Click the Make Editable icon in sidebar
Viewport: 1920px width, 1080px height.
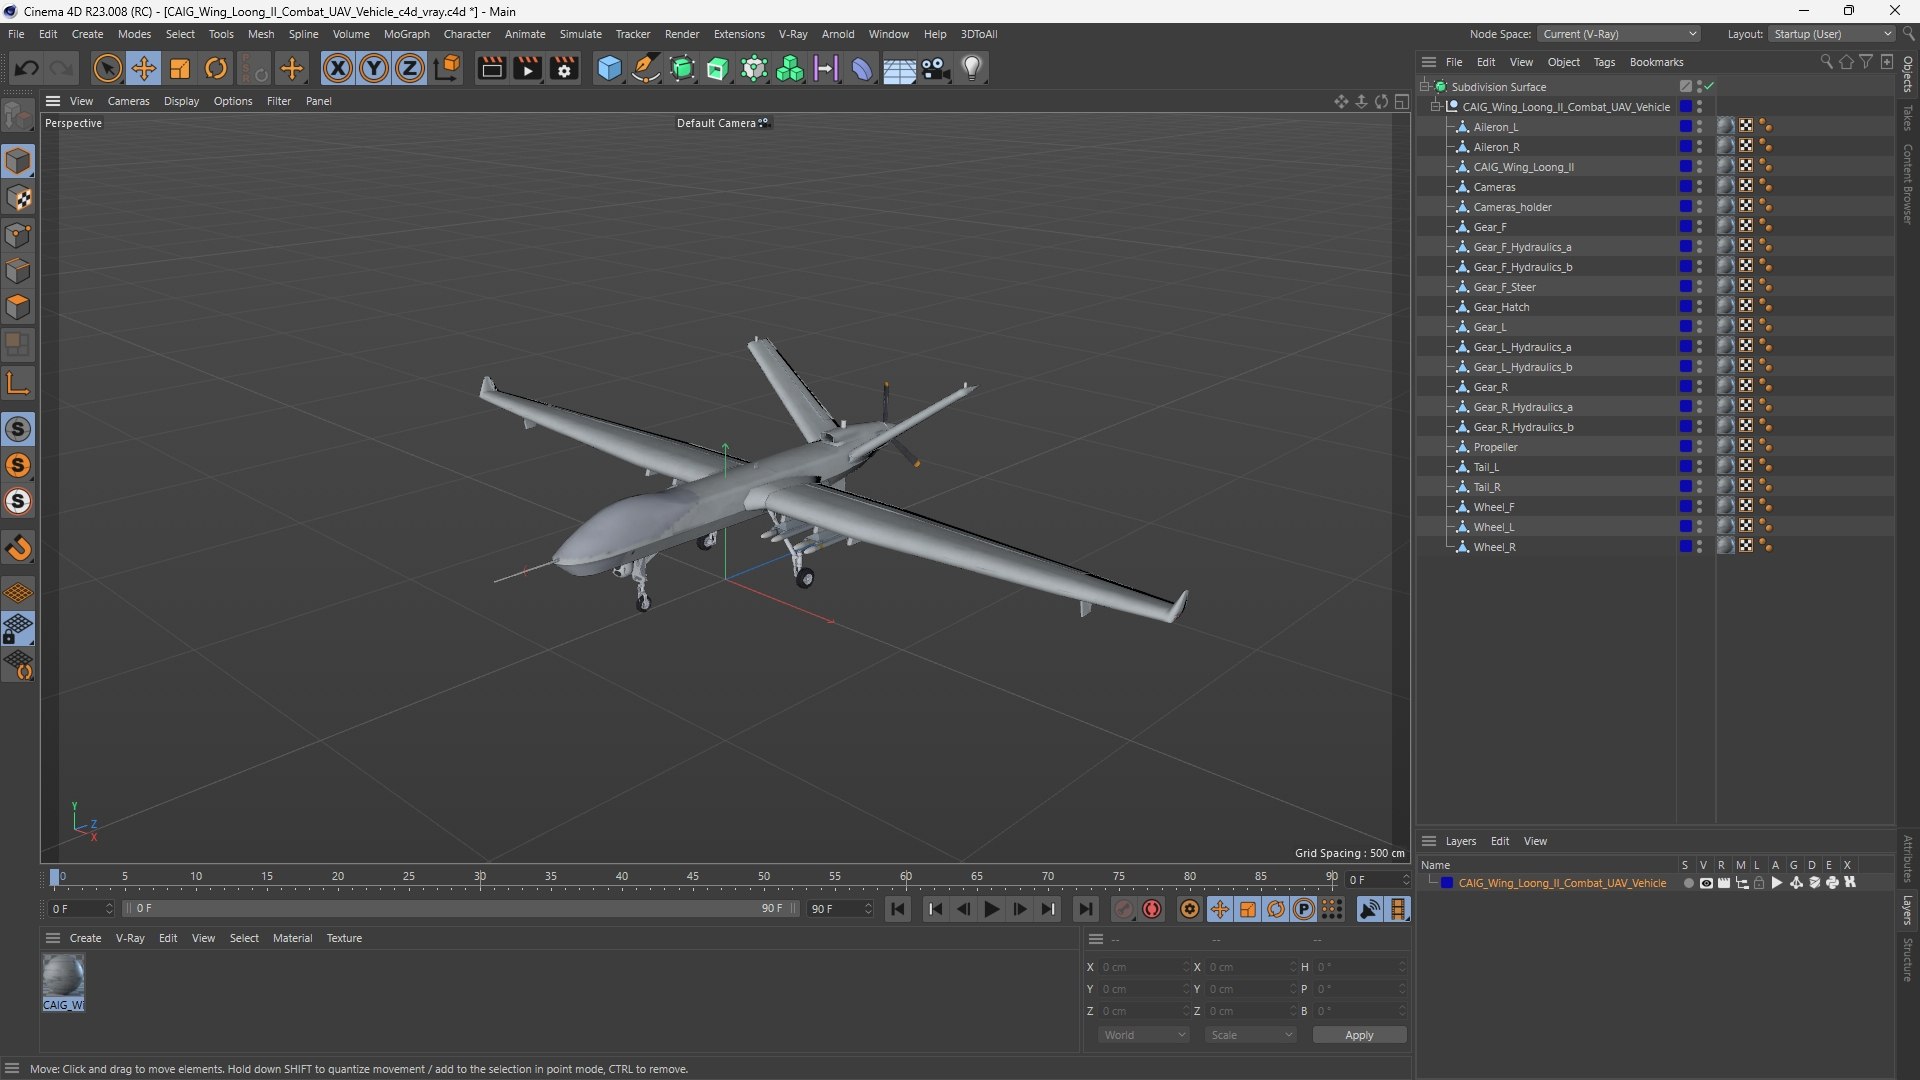(18, 117)
